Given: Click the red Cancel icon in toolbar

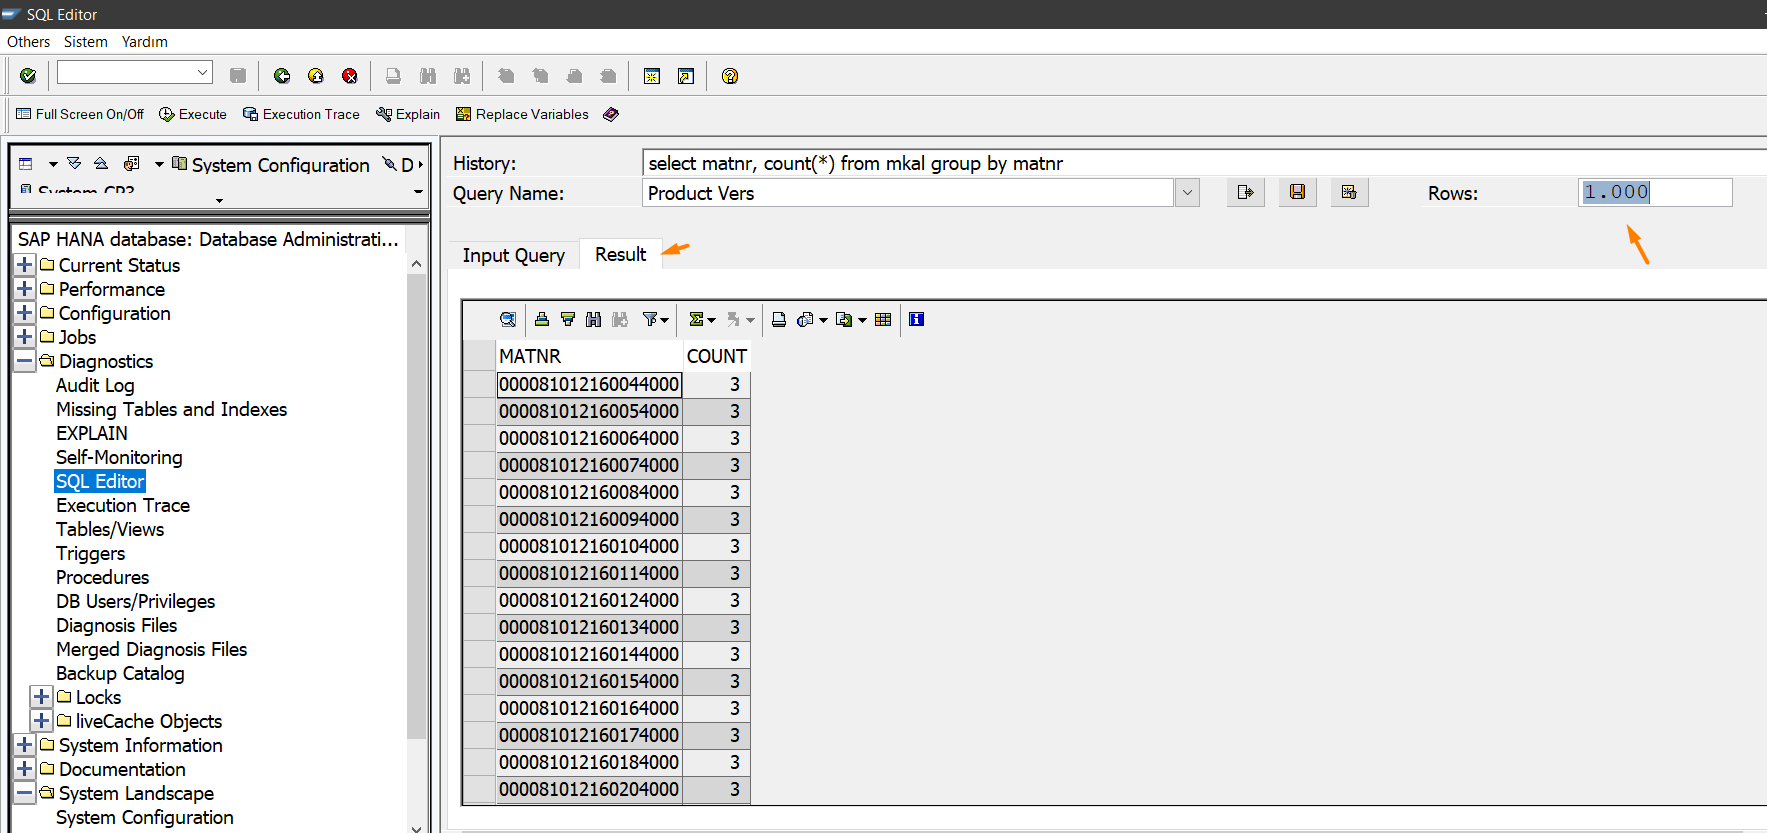Looking at the screenshot, I should tap(350, 76).
